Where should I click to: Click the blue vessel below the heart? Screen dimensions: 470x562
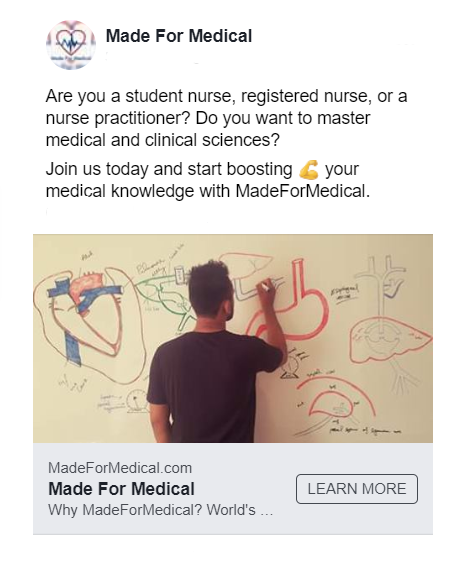coord(72,349)
